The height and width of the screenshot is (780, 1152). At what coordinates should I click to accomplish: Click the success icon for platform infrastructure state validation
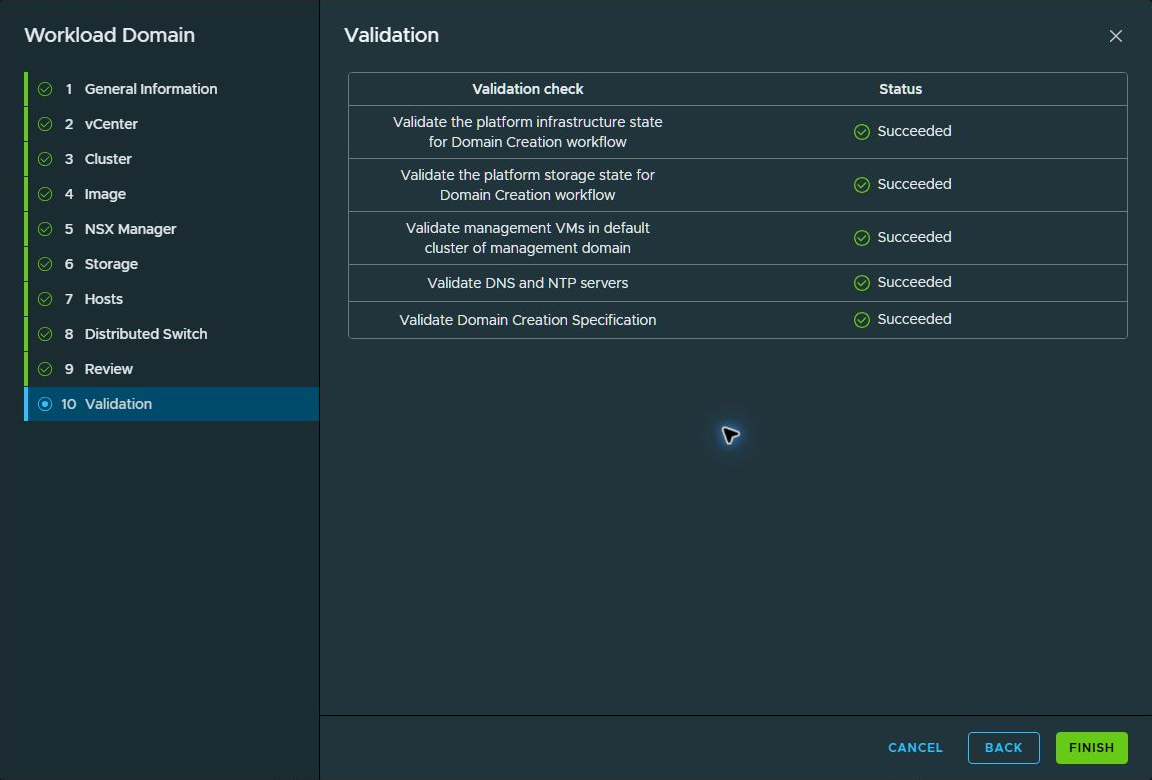tap(862, 131)
